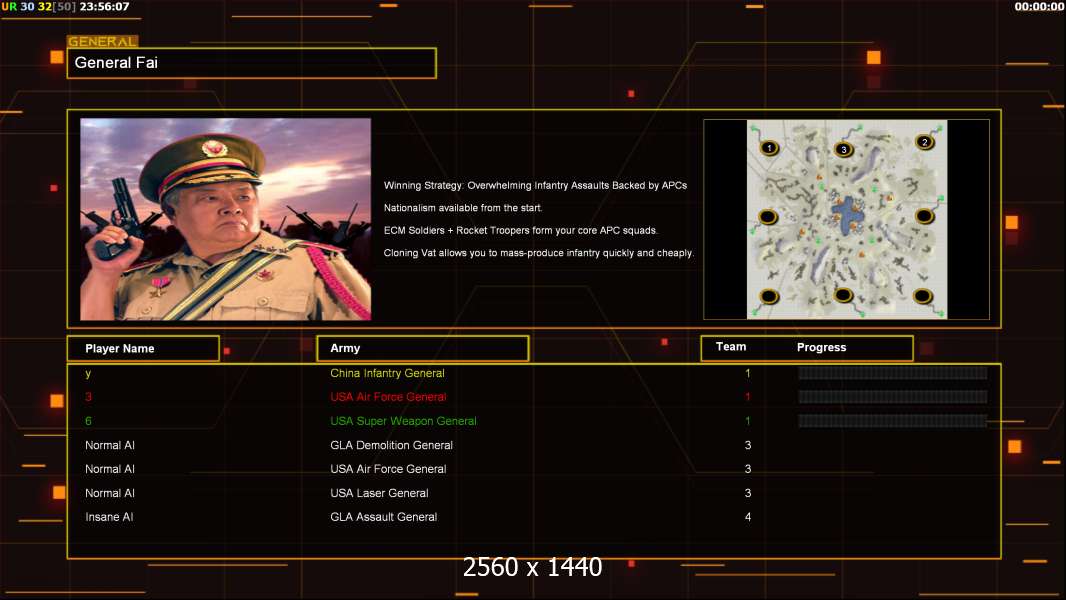Click the Nationalism available from the start line
The image size is (1066, 600).
click(x=463, y=208)
